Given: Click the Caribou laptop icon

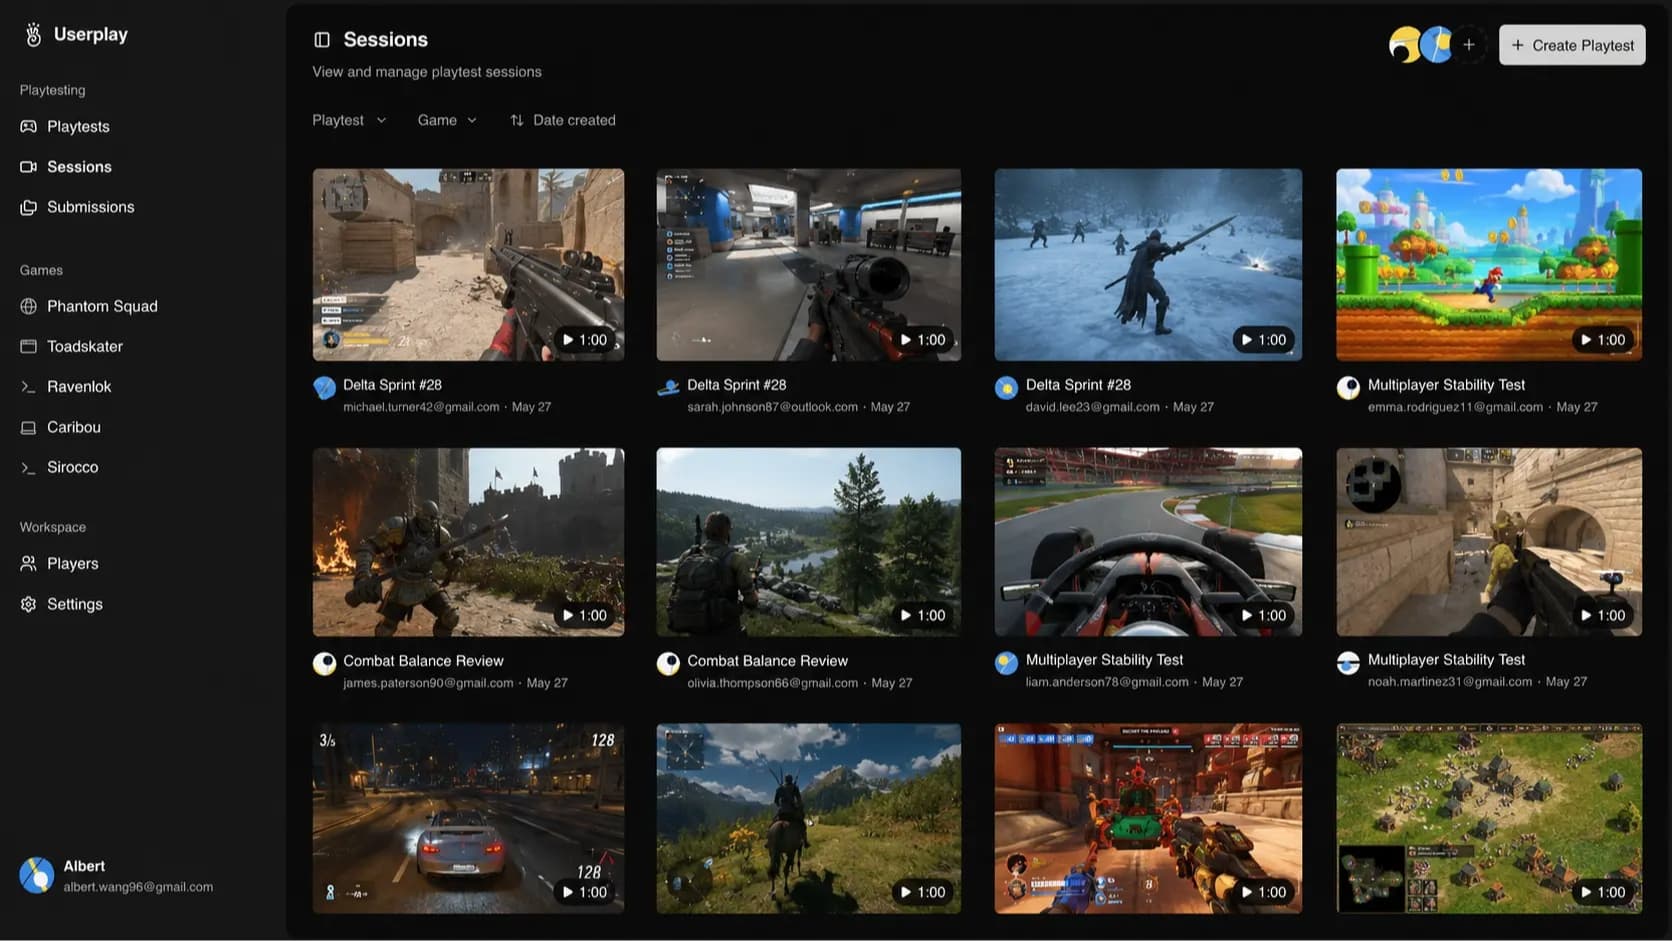Looking at the screenshot, I should (28, 427).
